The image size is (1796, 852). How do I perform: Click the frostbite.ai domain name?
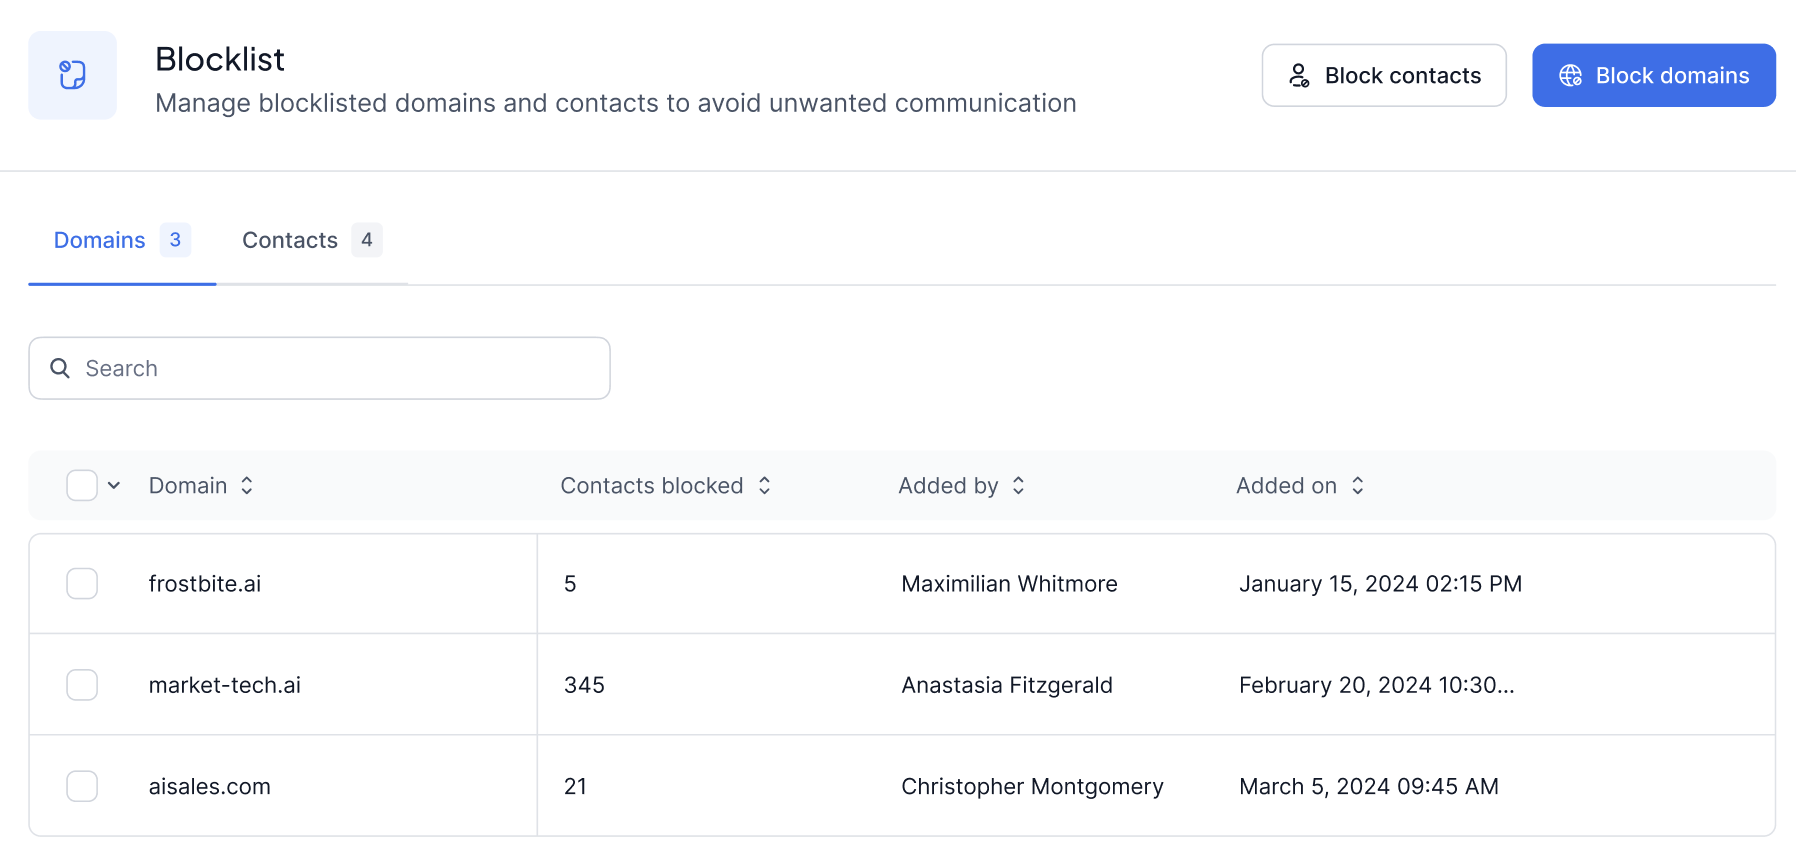205,584
